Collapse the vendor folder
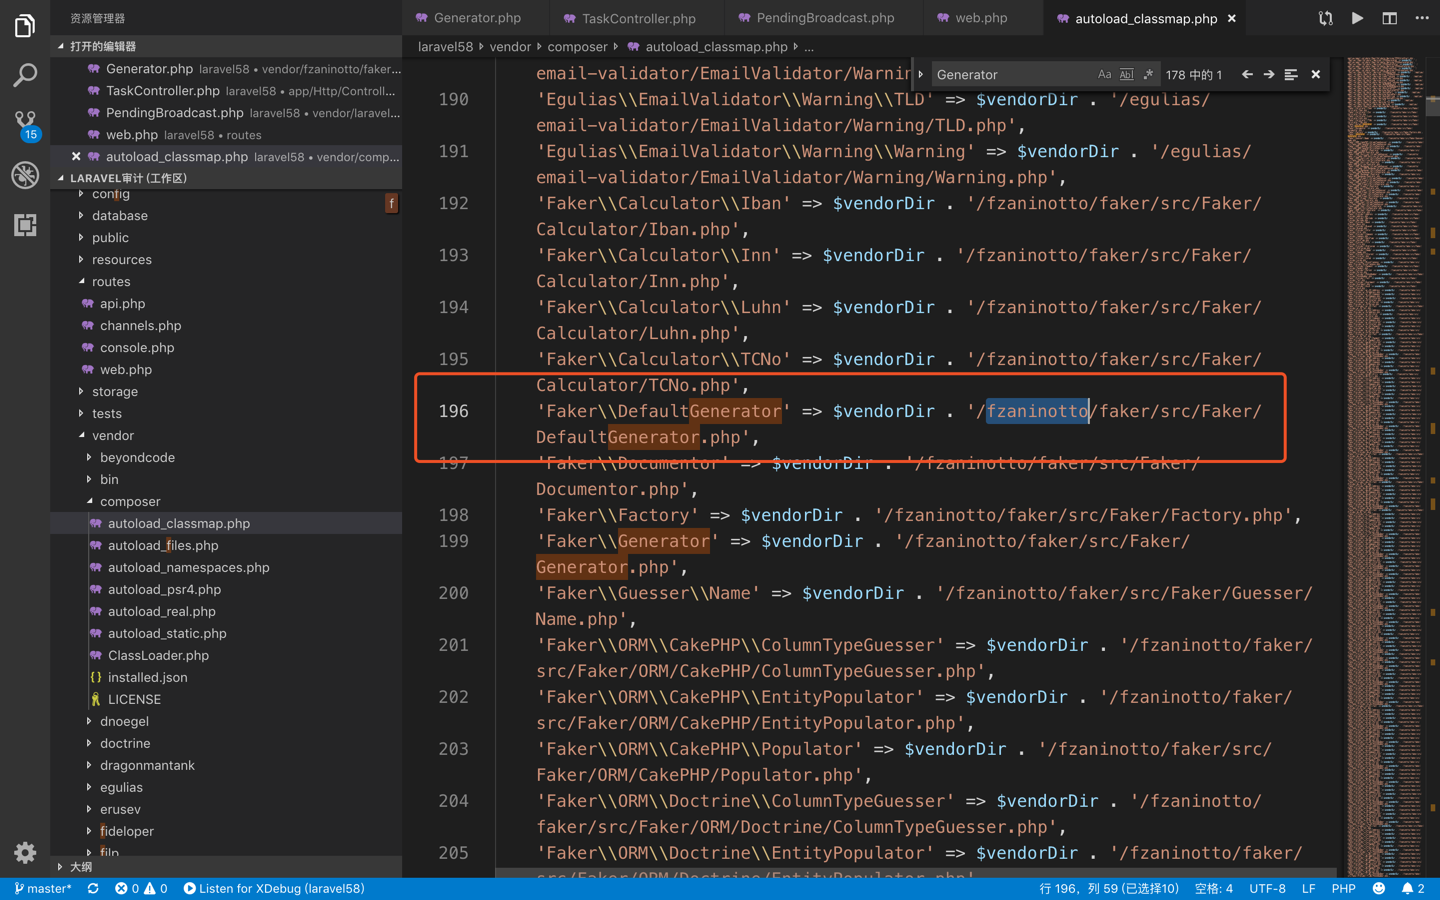This screenshot has height=900, width=1440. [x=112, y=436]
